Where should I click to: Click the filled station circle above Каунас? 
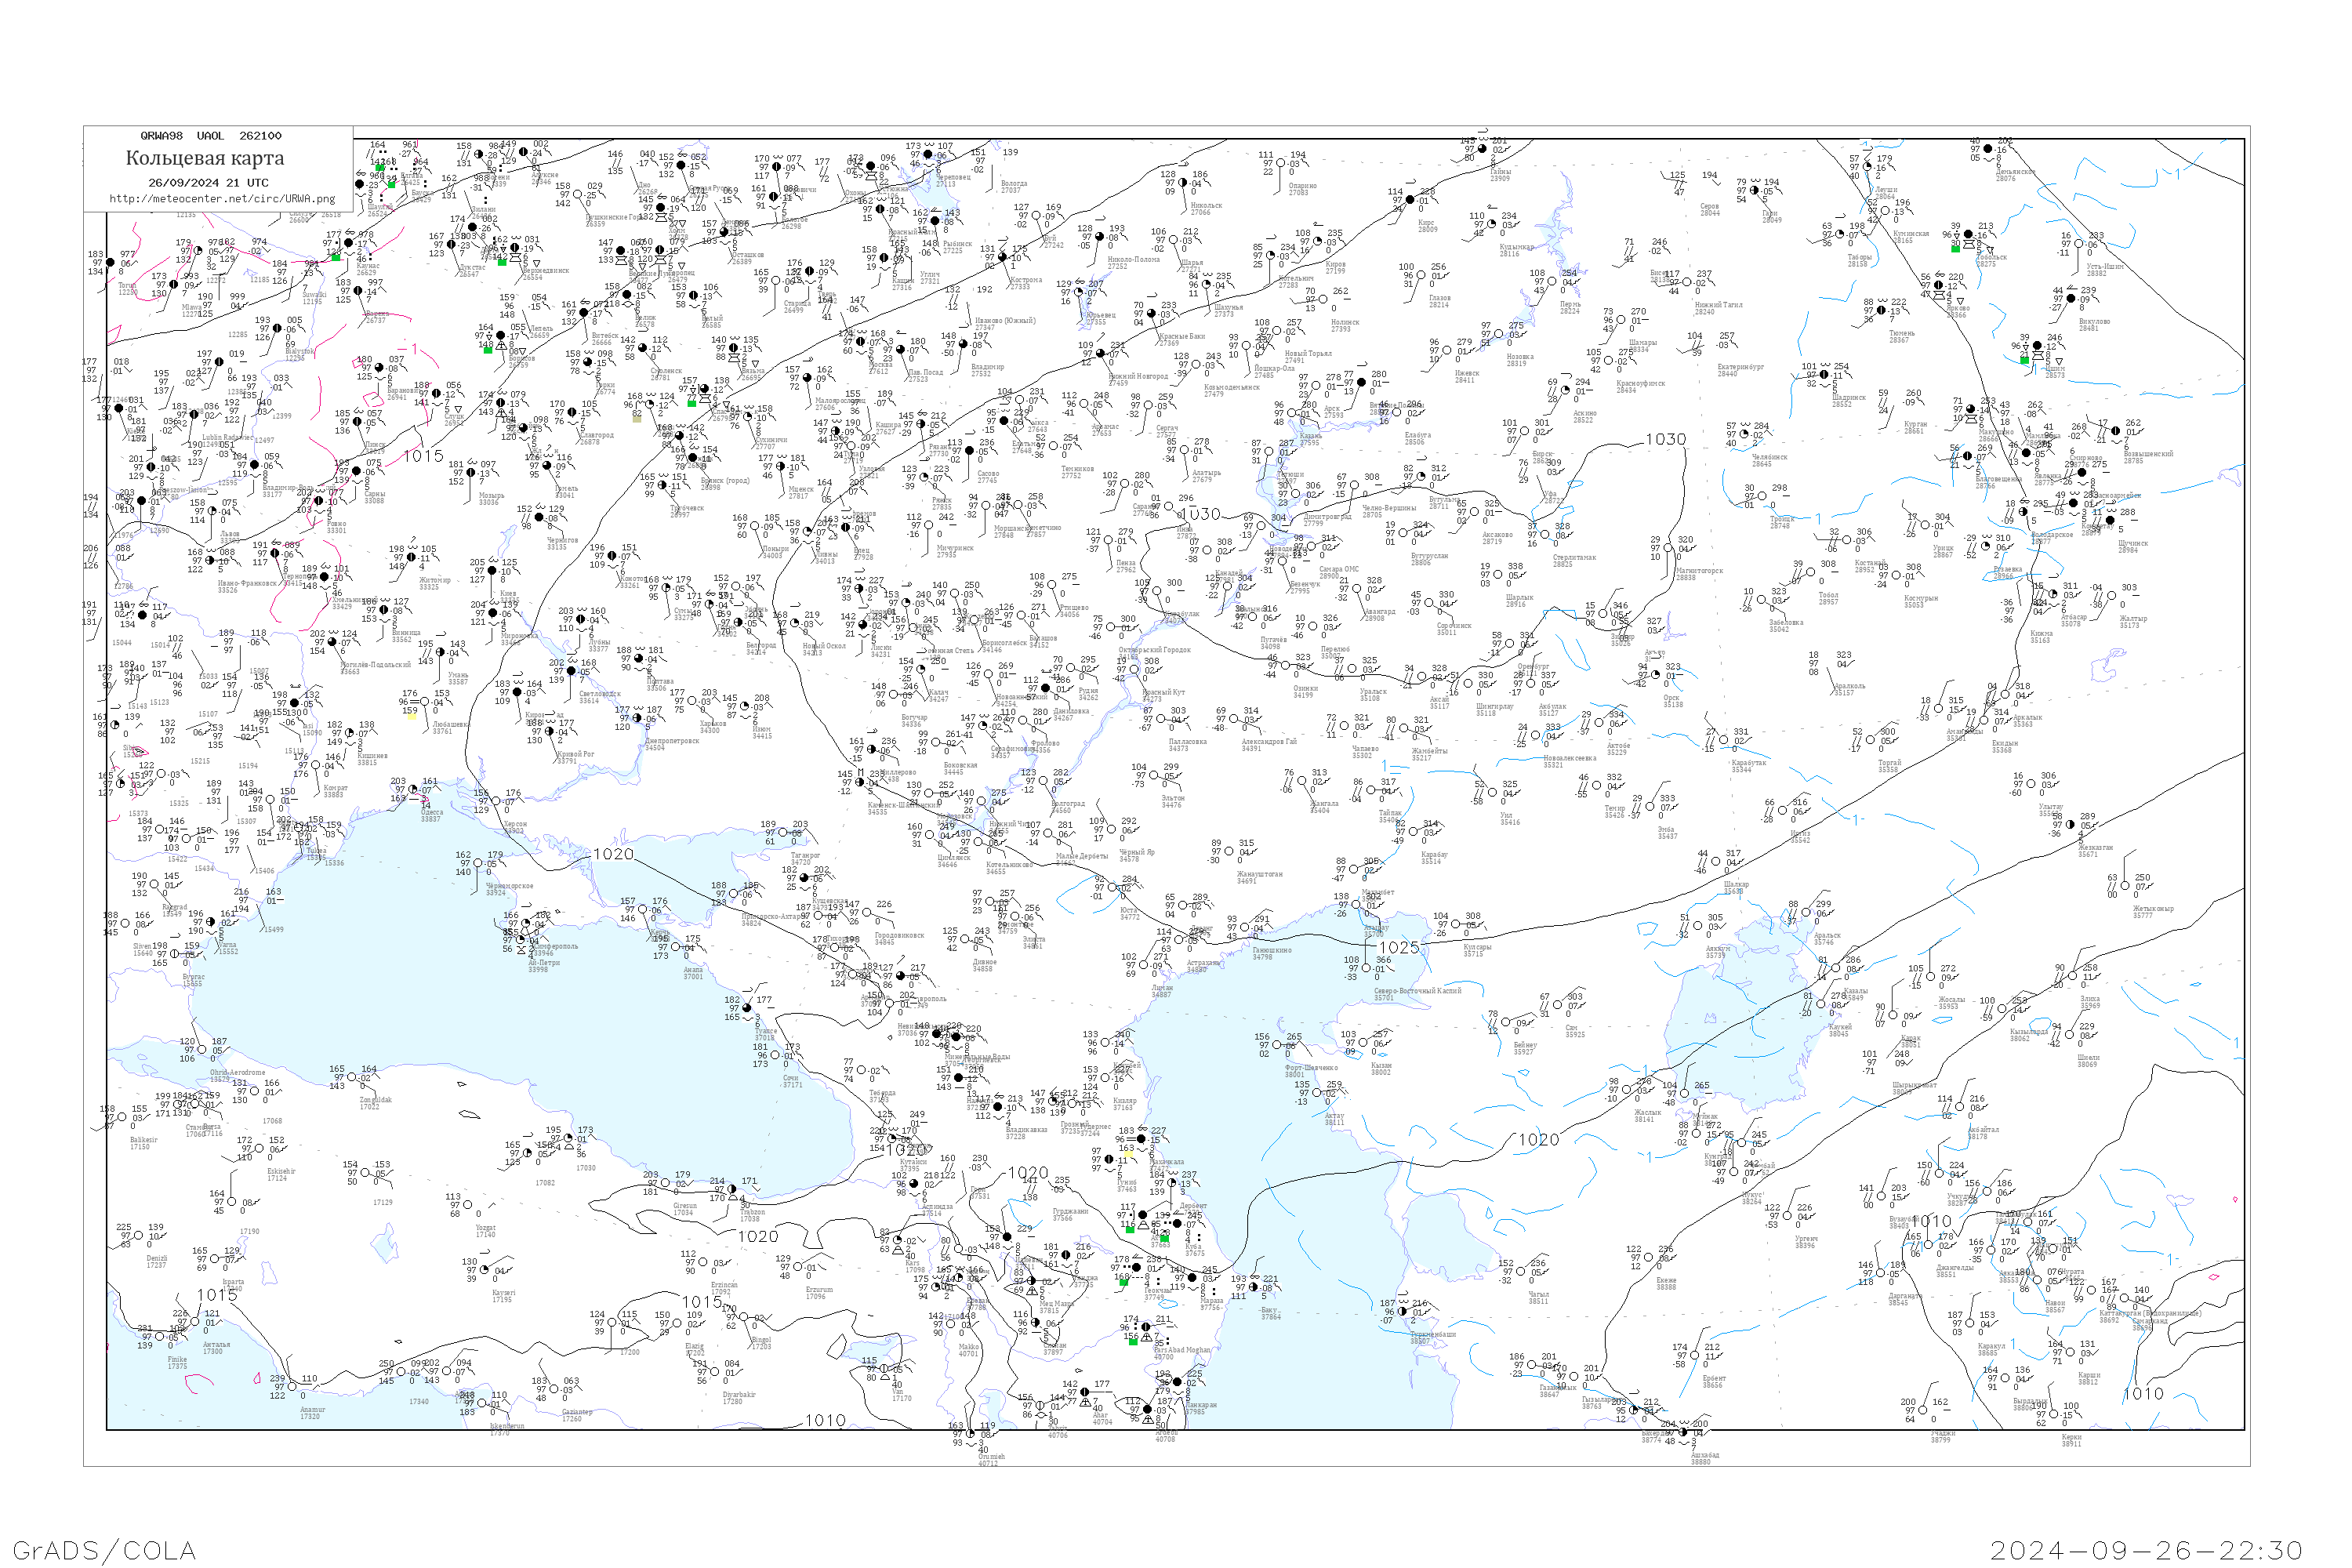(347, 243)
